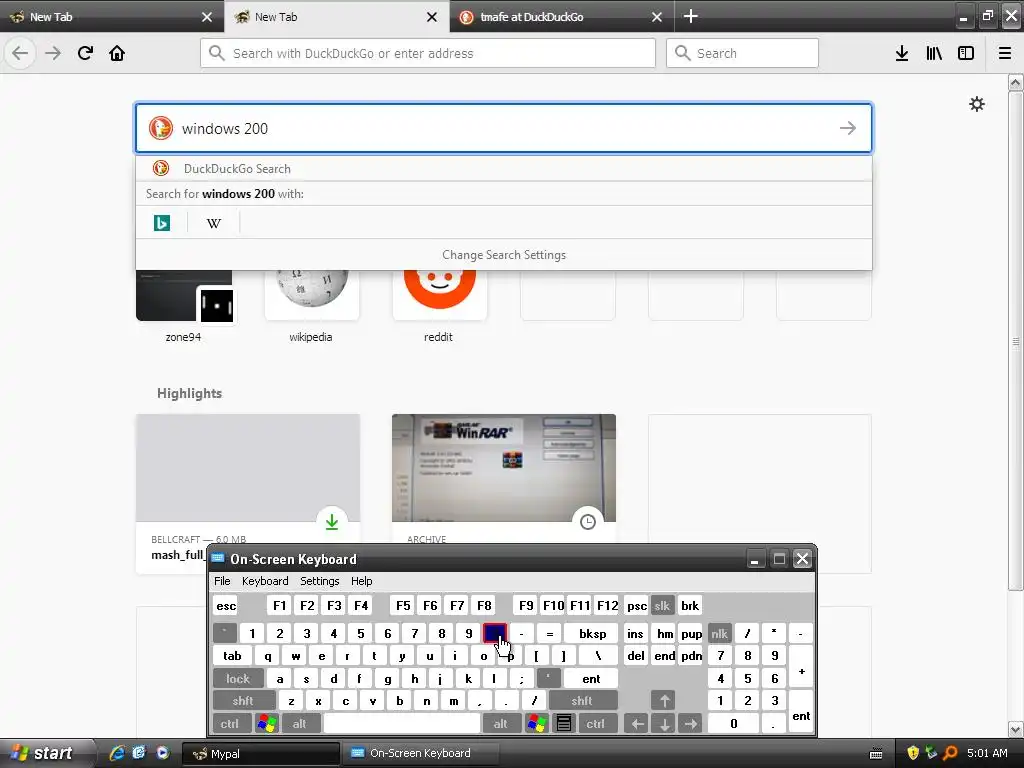Click Change Search Settings
Screen dimensions: 1024x768
pos(504,255)
